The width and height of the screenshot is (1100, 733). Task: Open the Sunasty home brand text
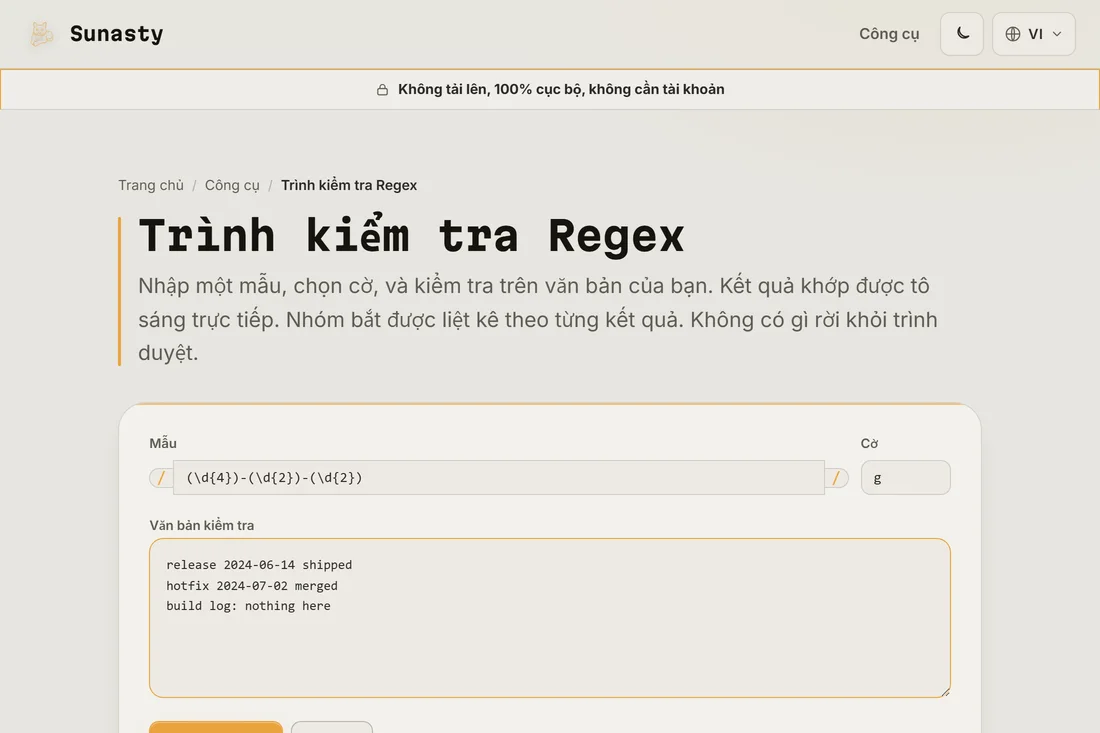116,34
